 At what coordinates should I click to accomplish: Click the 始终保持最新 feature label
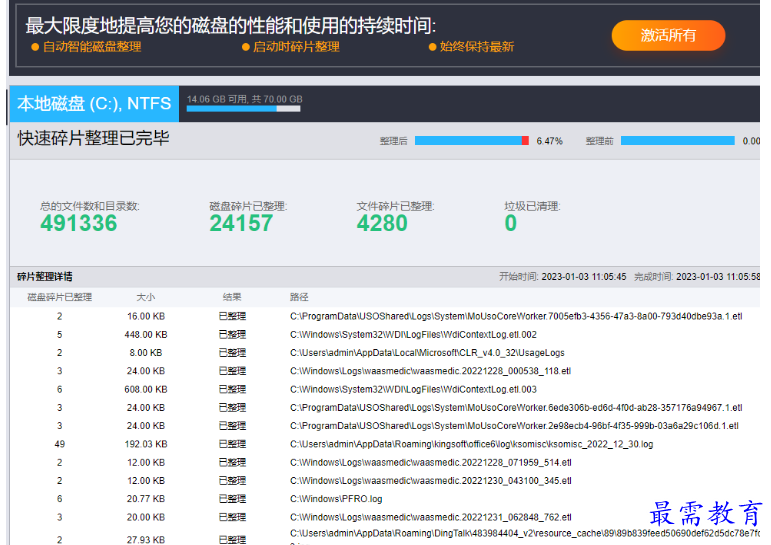pos(476,47)
